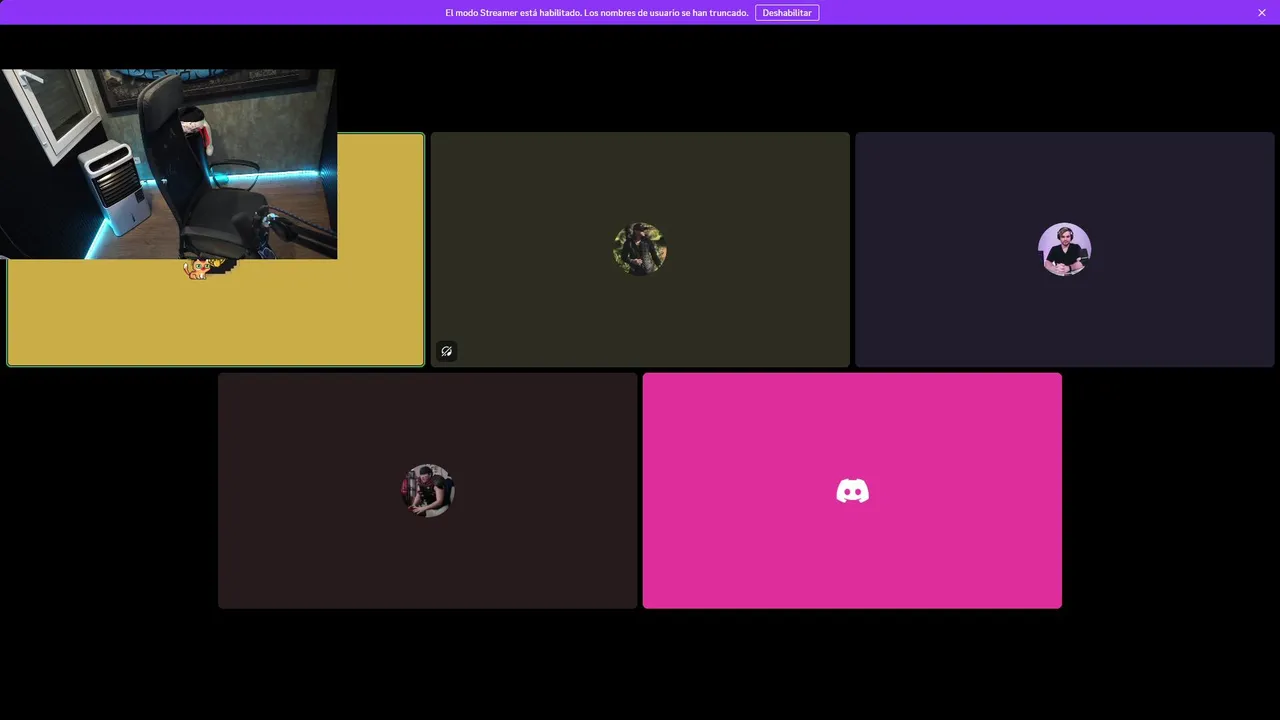1280x720 pixels.
Task: Click the orange cat sticker on the yellow tile
Action: (198, 269)
